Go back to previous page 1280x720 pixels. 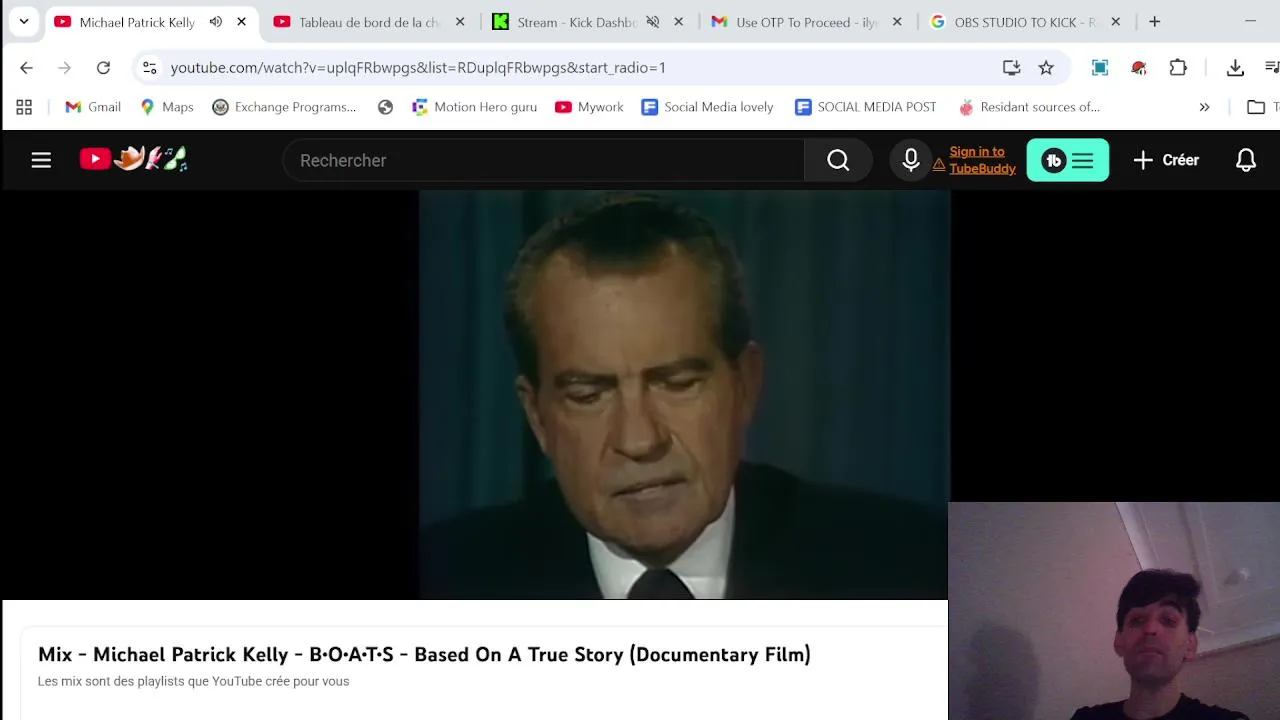tap(27, 67)
